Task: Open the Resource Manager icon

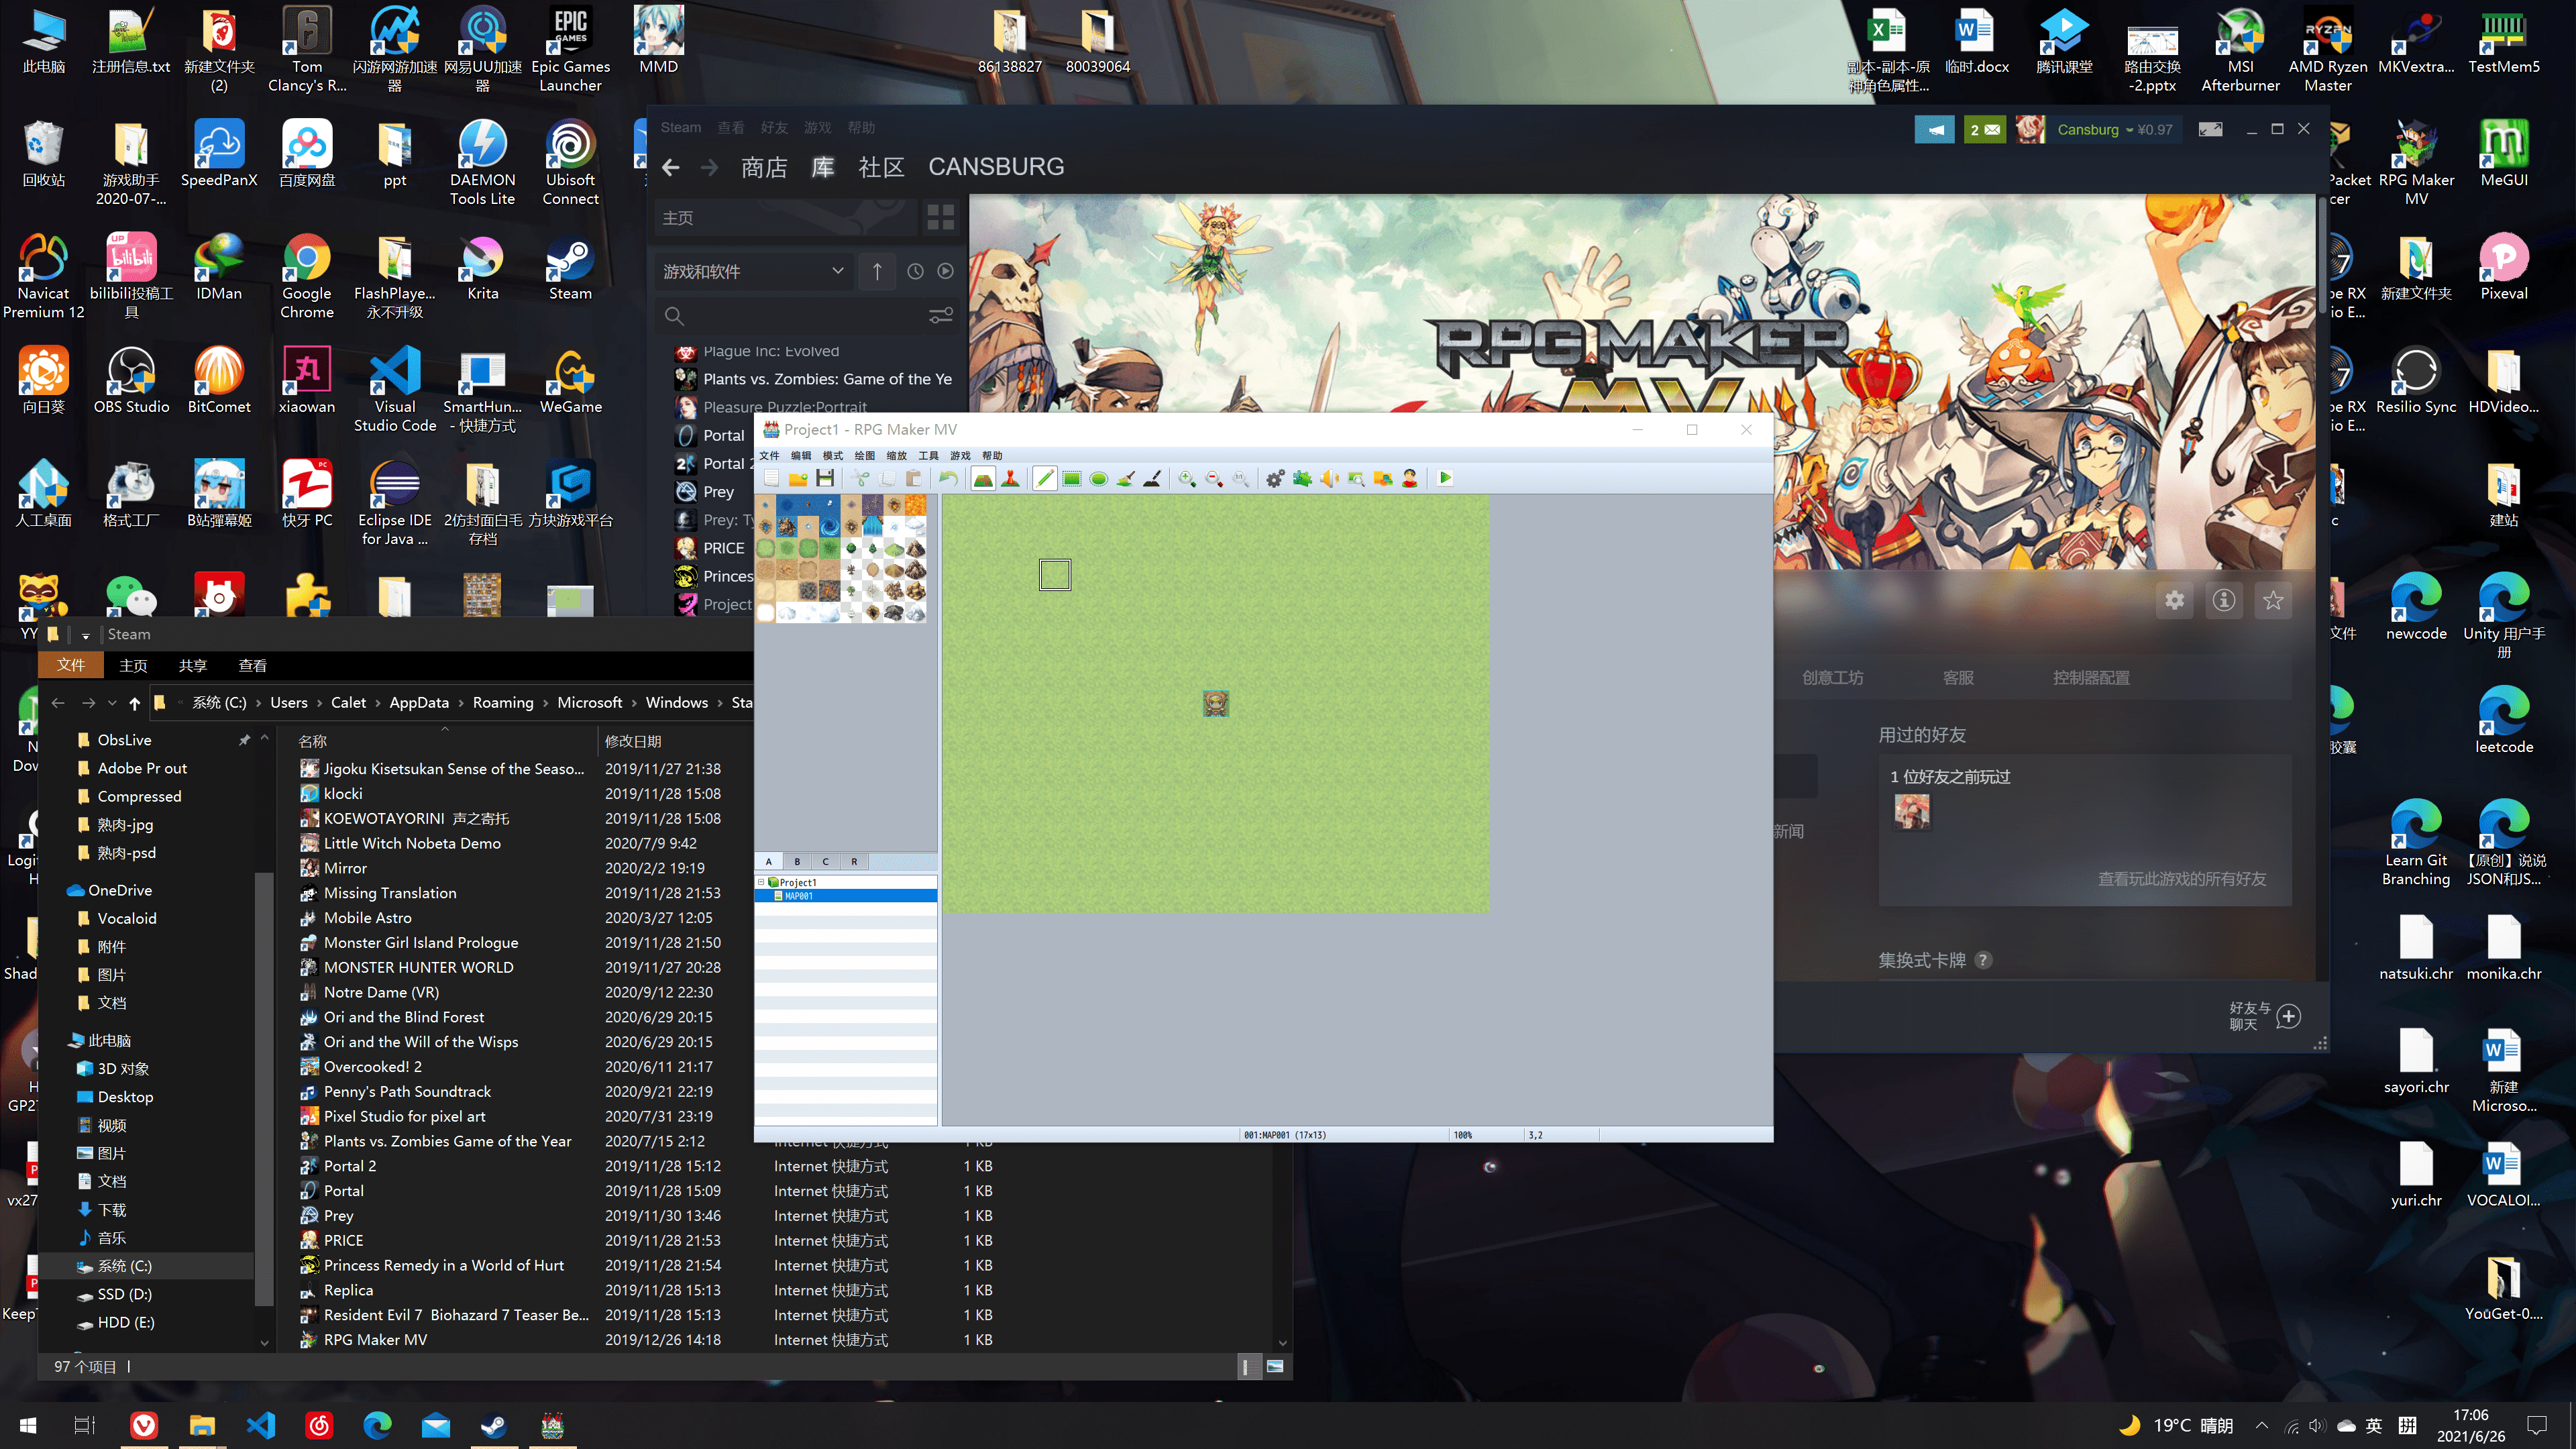Action: [x=1383, y=479]
